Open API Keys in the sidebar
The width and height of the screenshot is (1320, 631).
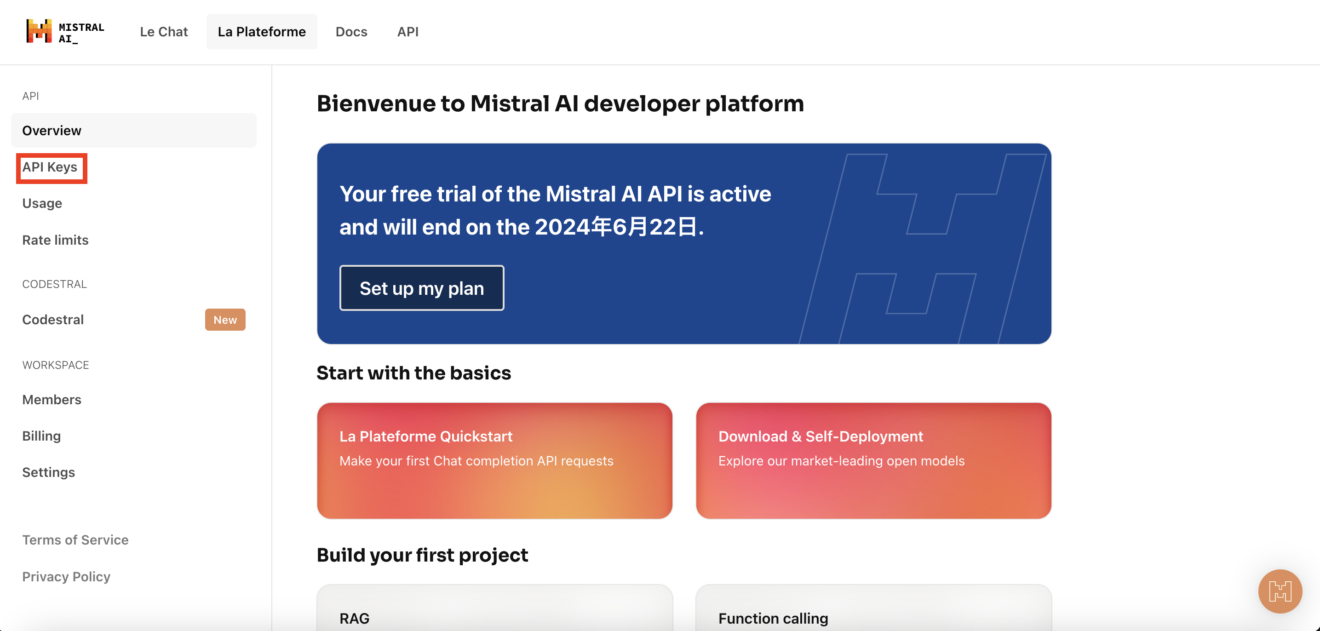[x=50, y=168]
